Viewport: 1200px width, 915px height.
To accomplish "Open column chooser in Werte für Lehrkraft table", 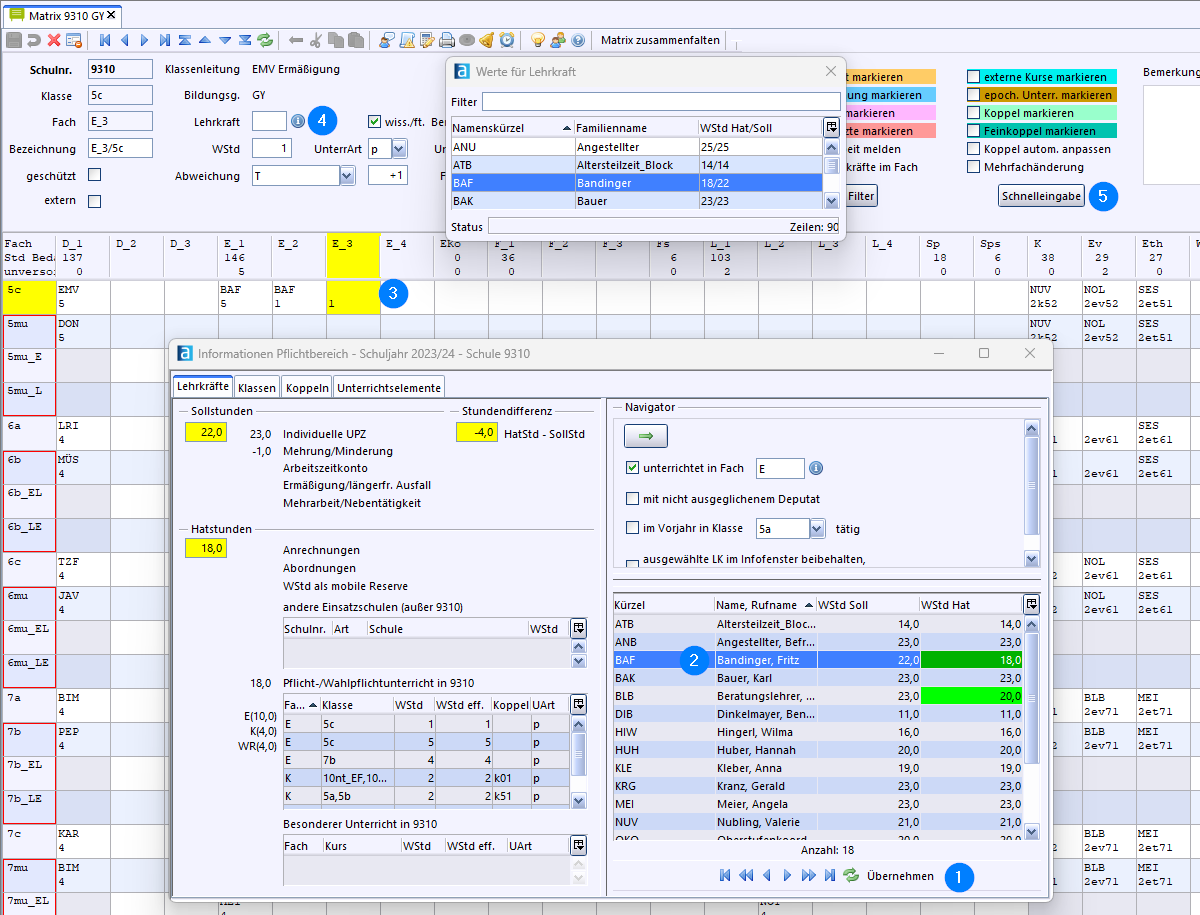I will (831, 127).
